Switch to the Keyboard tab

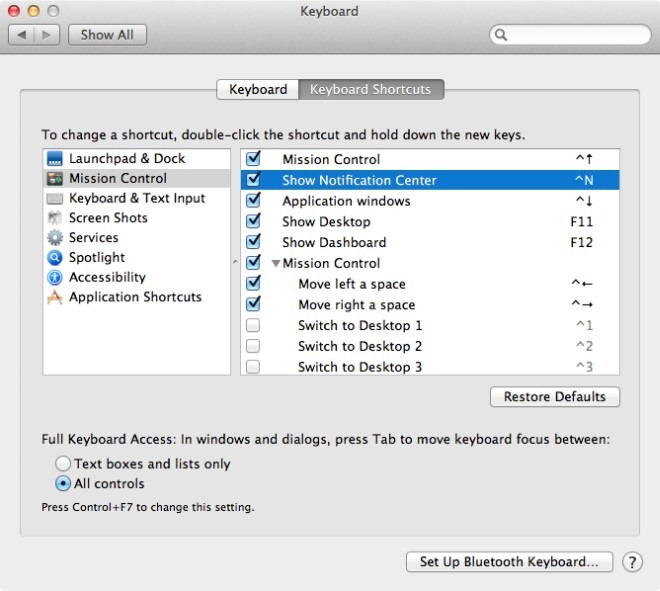click(x=258, y=89)
